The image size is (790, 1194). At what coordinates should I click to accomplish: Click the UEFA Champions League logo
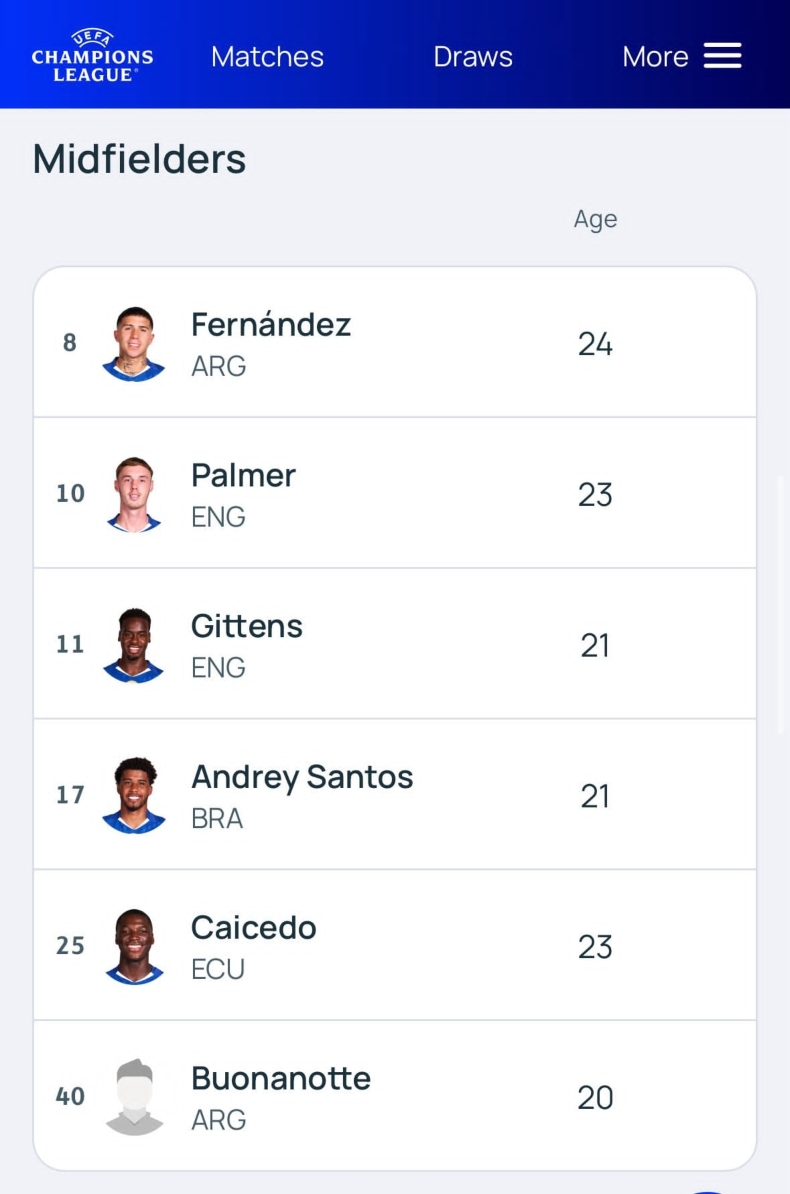pos(92,56)
